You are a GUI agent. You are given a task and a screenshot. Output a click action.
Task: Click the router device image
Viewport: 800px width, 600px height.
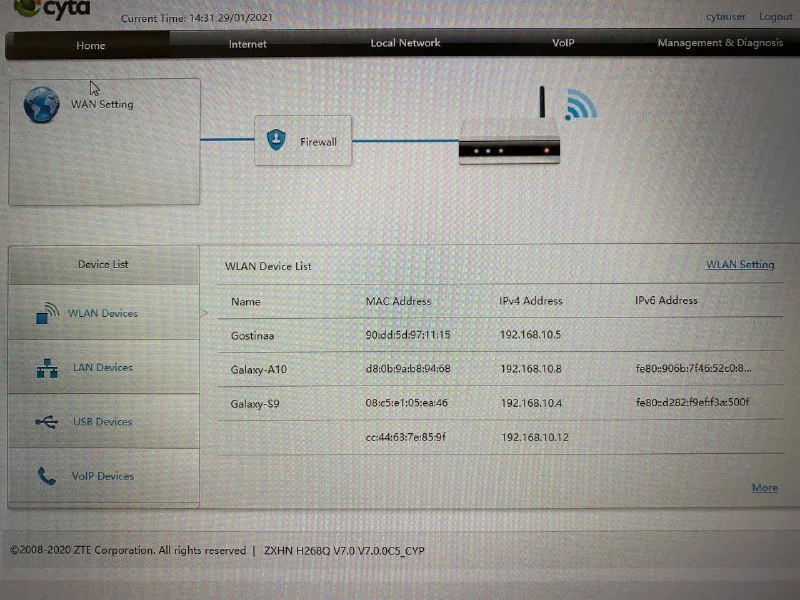tap(509, 148)
